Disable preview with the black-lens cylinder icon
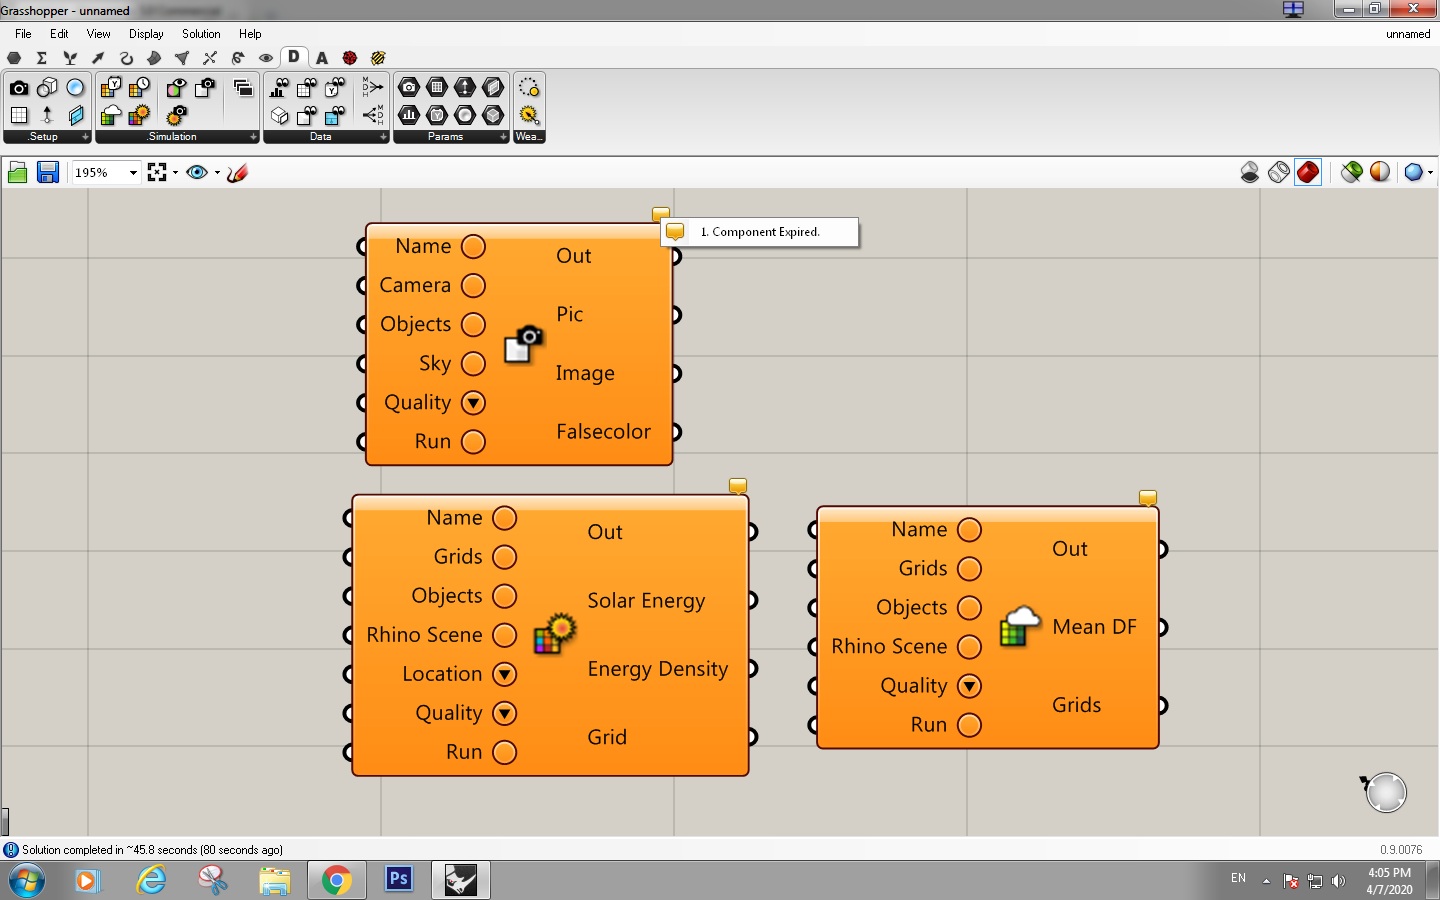1440x900 pixels. pyautogui.click(x=1250, y=172)
